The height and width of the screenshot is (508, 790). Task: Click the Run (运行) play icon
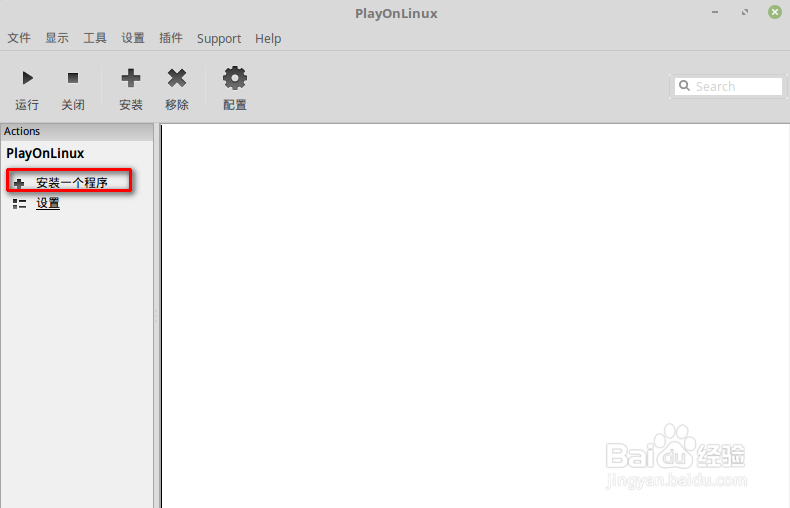pos(27,78)
